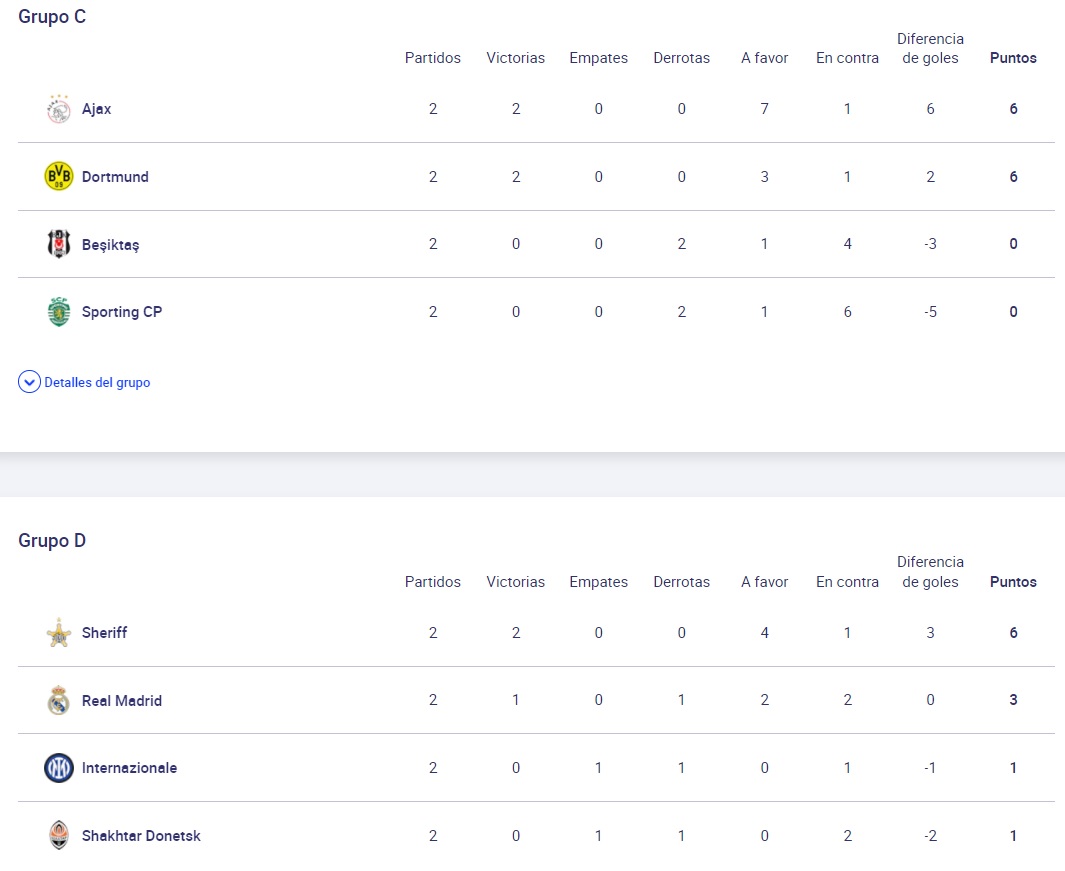Click the Grupo C heading
Viewport: 1065px width, 871px height.
pyautogui.click(x=52, y=17)
